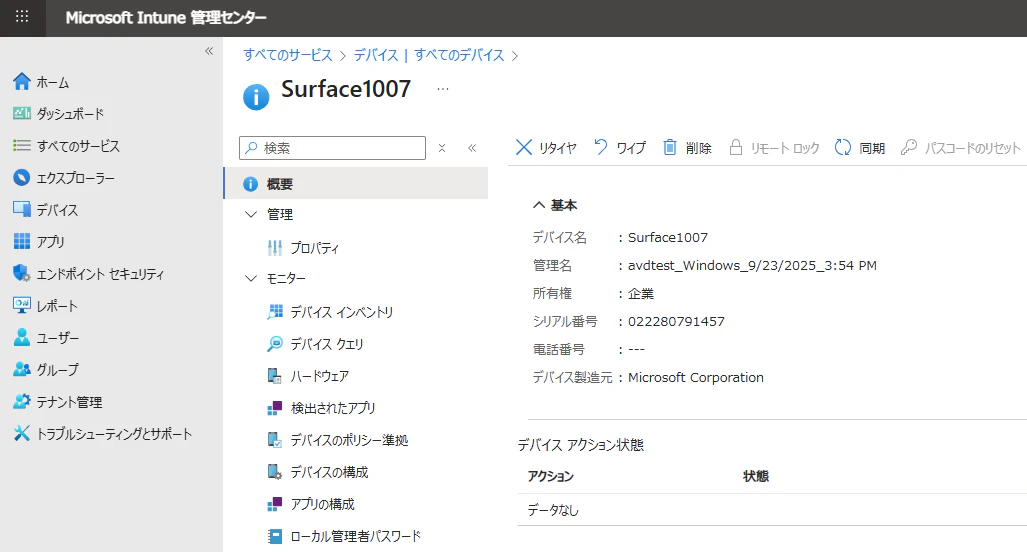Go to すべてのサービス breadcrumb link

288,55
